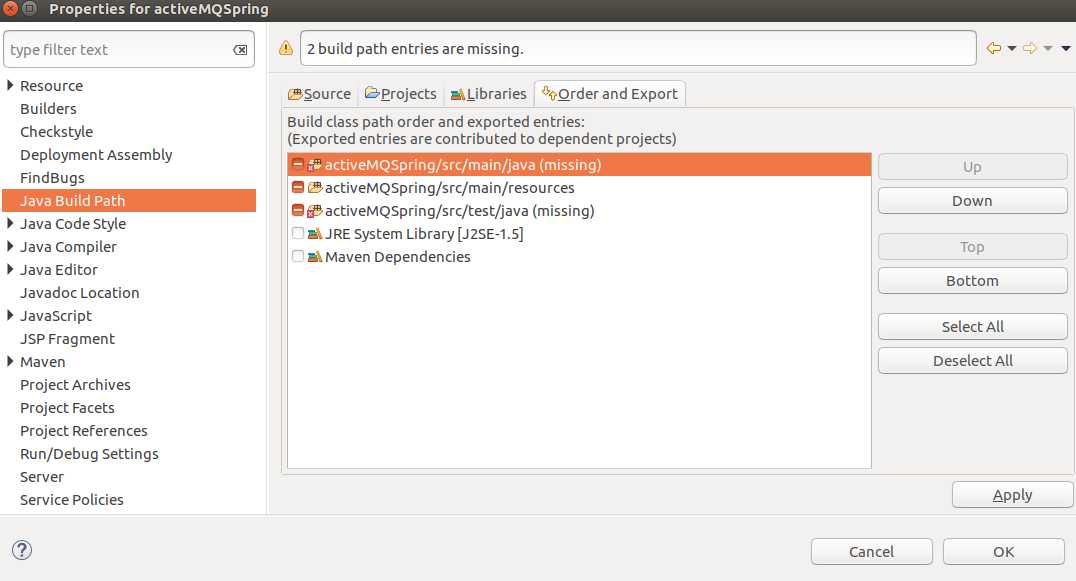Click the Deselect All button
Screen dimensions: 1076x581
(972, 361)
